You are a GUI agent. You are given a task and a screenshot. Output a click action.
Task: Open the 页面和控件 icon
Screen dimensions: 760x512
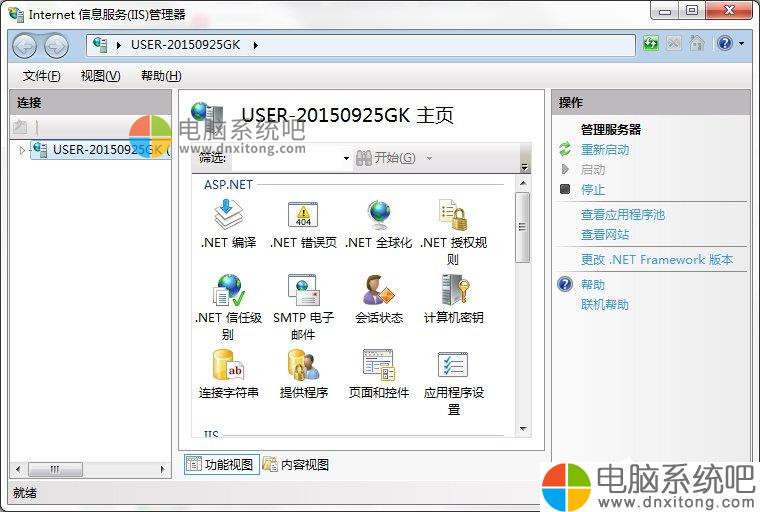pyautogui.click(x=379, y=365)
